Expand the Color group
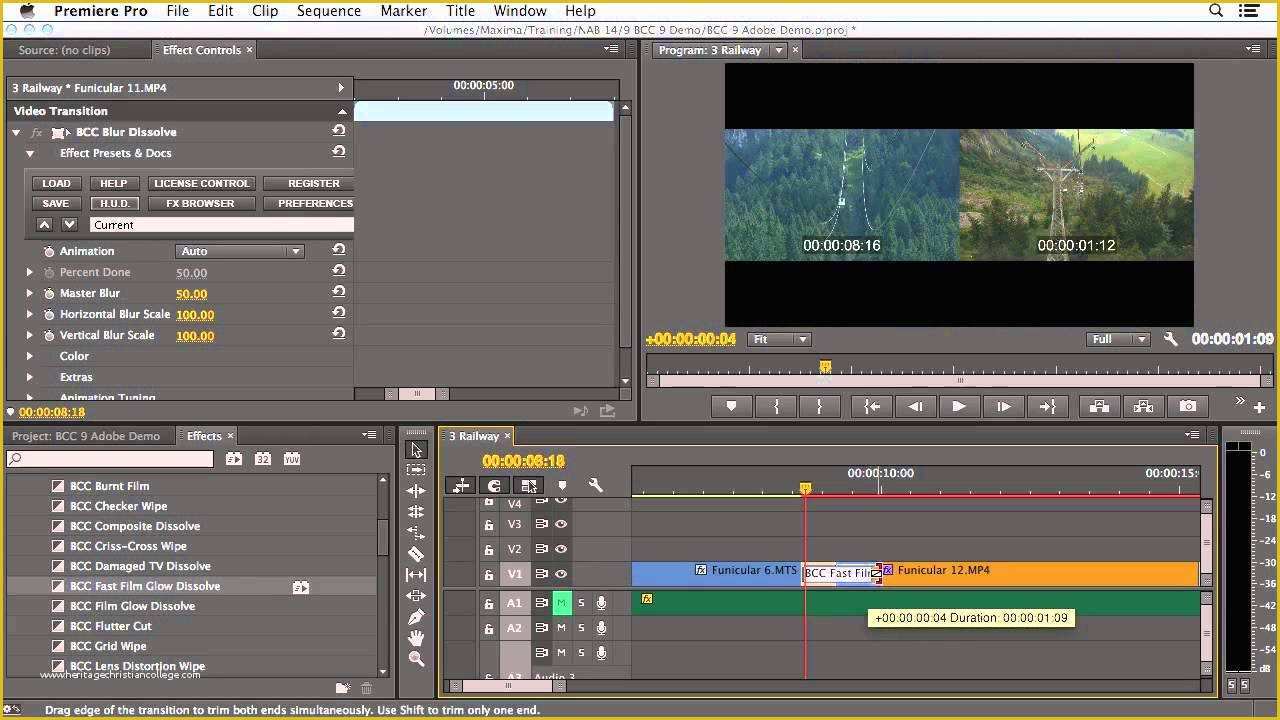The image size is (1280, 720). [30, 356]
